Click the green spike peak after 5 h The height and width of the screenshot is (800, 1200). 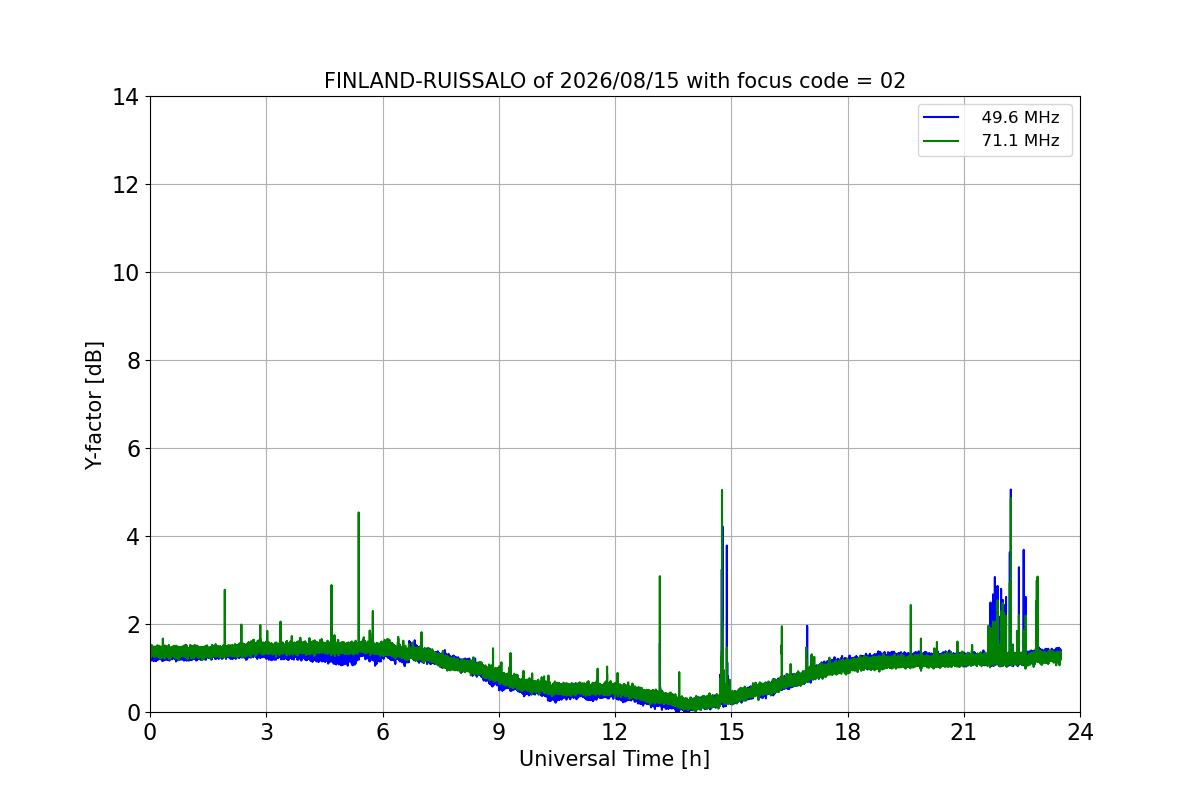click(x=358, y=513)
